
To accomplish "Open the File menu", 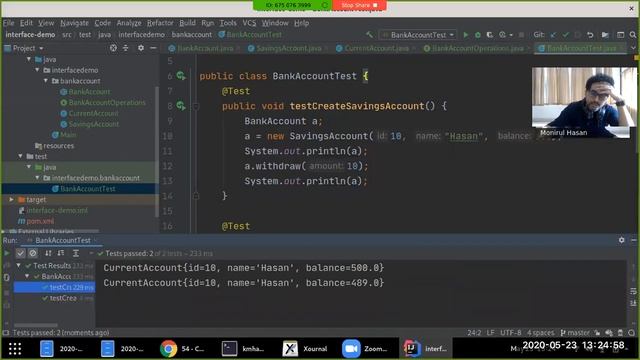I will click(x=9, y=23).
